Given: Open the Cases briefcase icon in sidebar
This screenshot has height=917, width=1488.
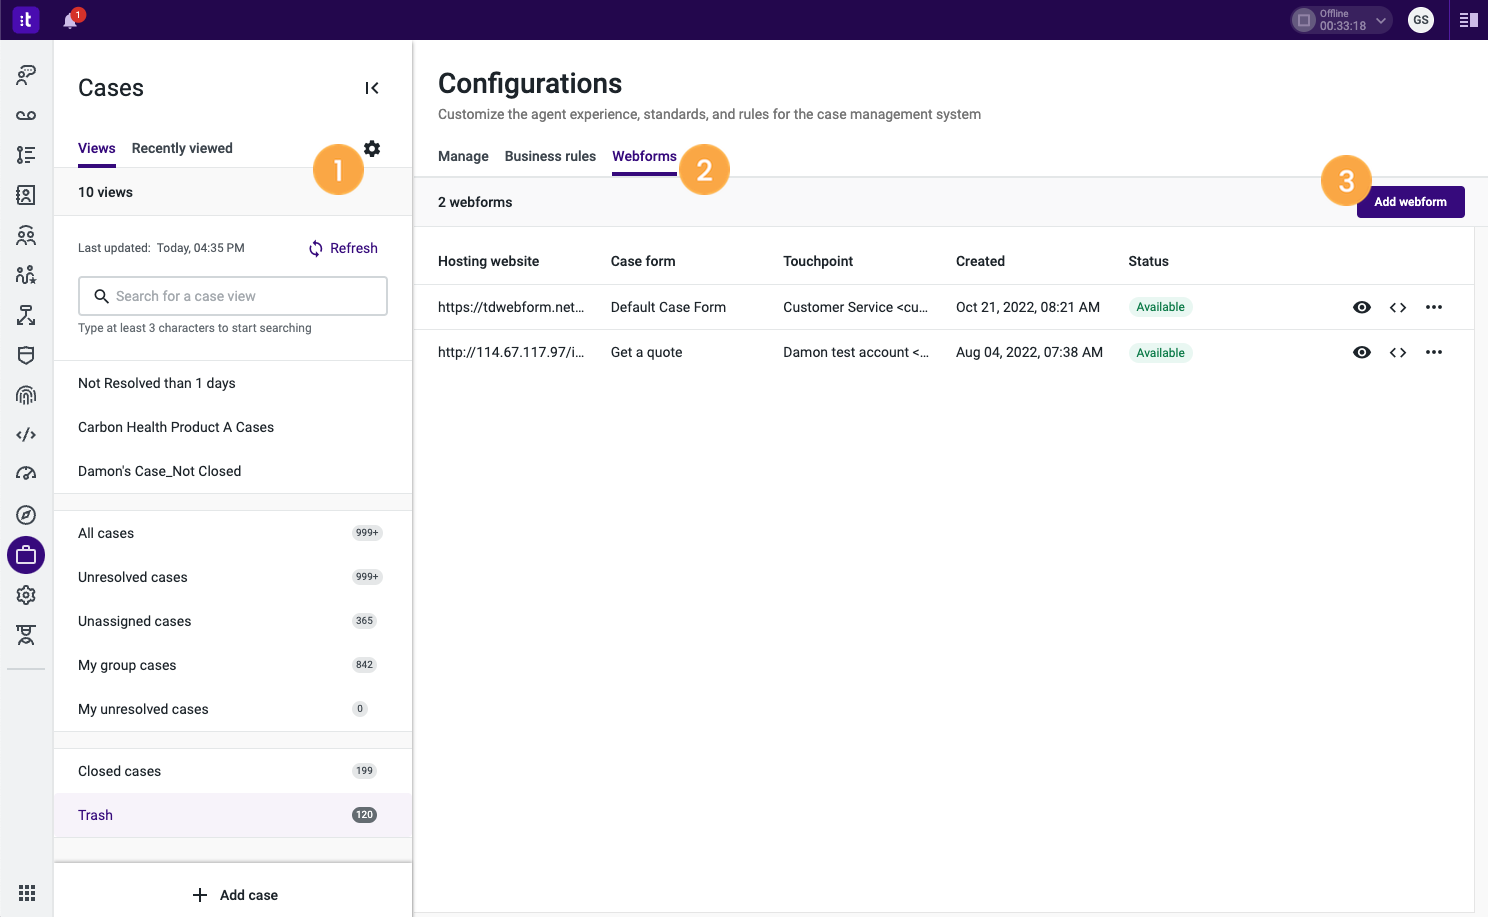Looking at the screenshot, I should click(x=26, y=555).
